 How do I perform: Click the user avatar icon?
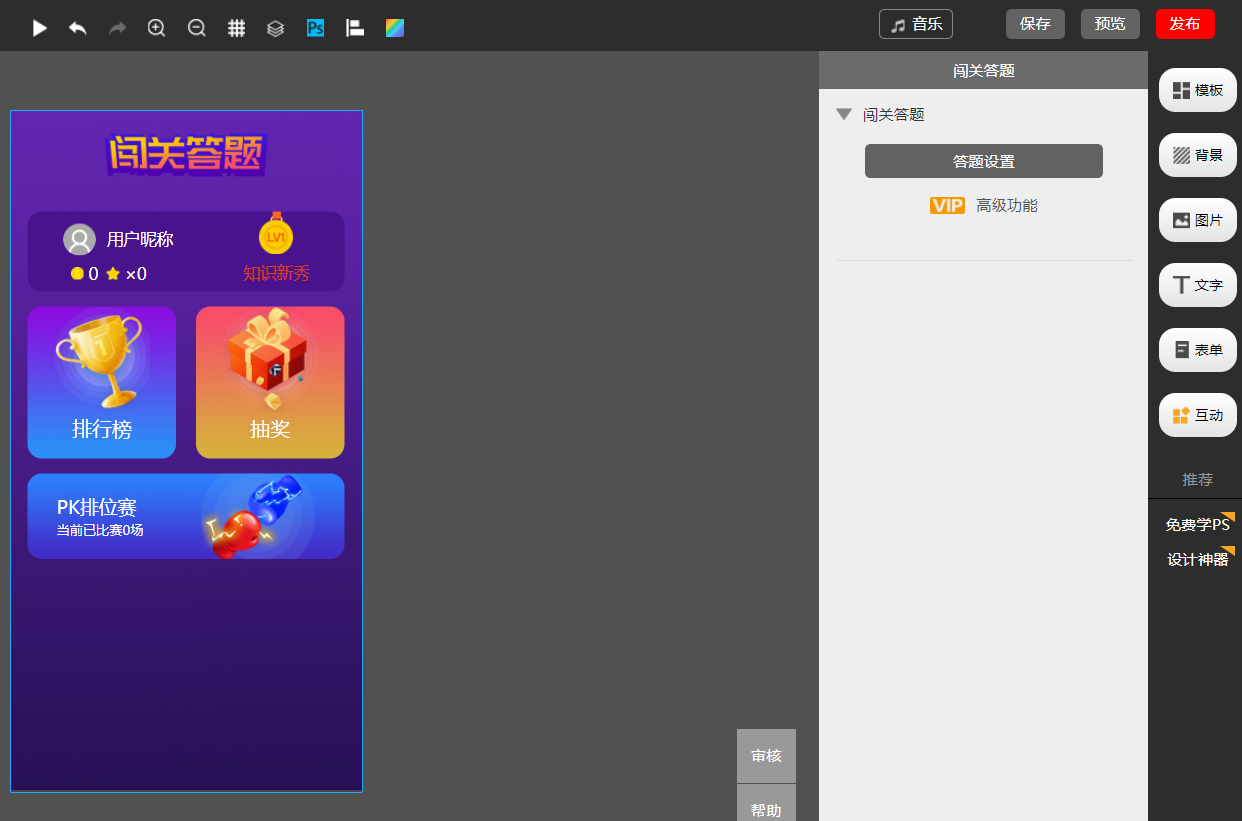point(79,240)
